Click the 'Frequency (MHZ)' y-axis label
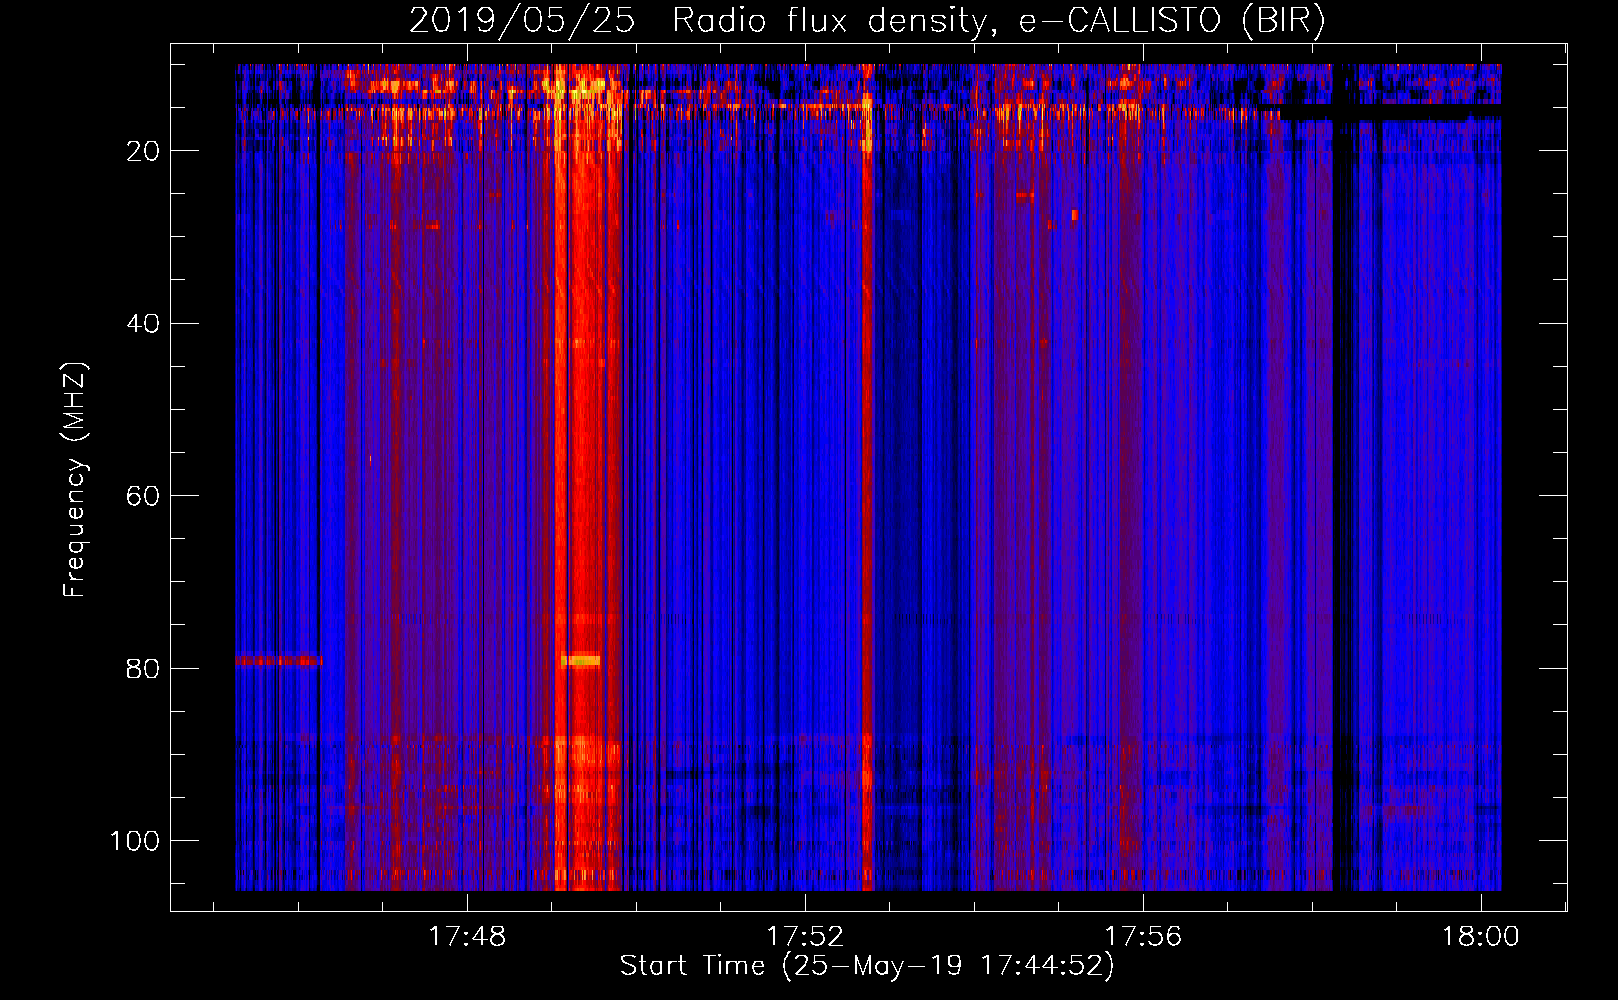Screen dimensions: 1618x1000 (x=75, y=480)
